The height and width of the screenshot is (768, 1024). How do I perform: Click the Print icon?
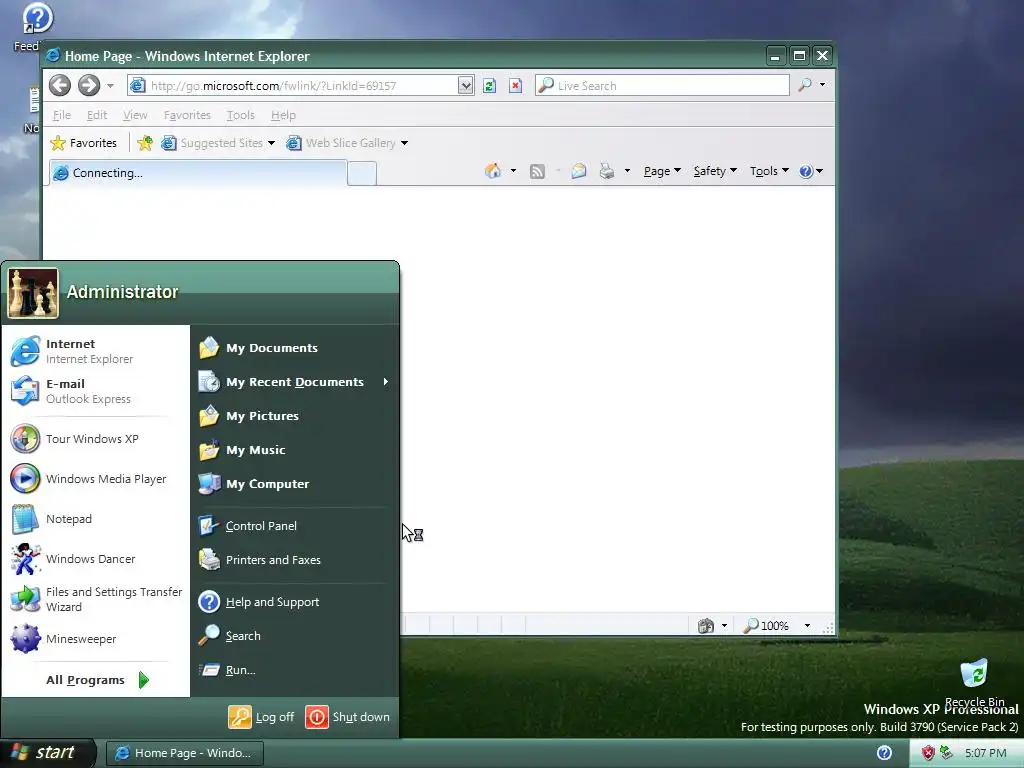607,171
